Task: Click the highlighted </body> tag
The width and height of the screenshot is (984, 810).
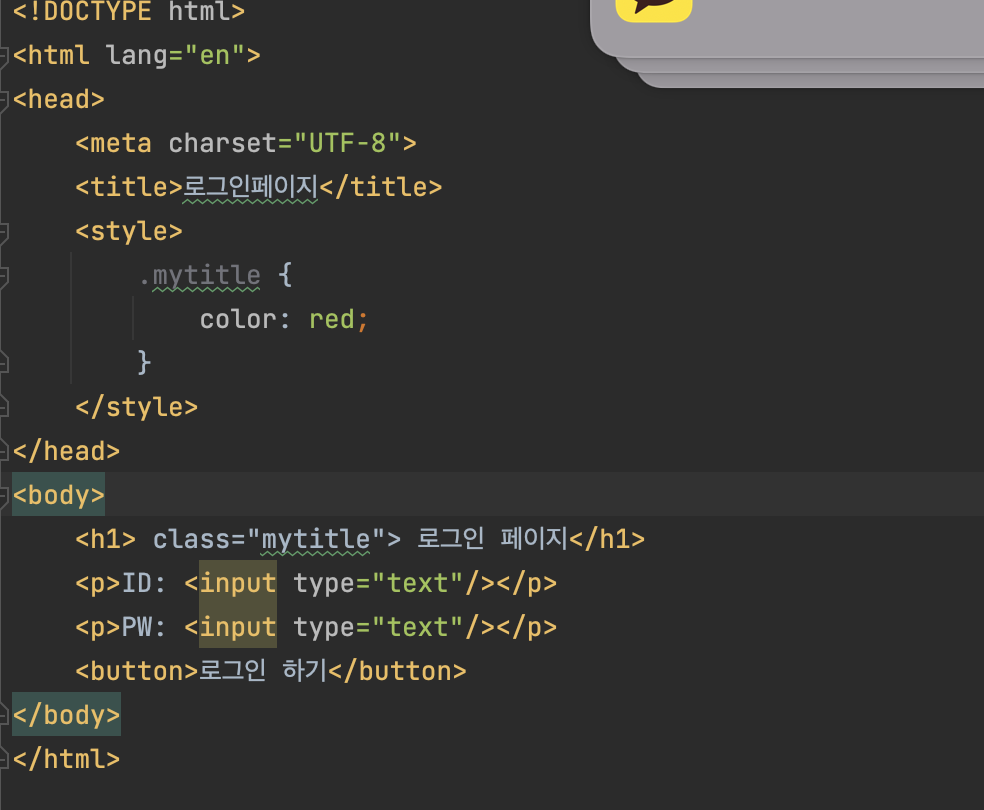Action: [67, 715]
